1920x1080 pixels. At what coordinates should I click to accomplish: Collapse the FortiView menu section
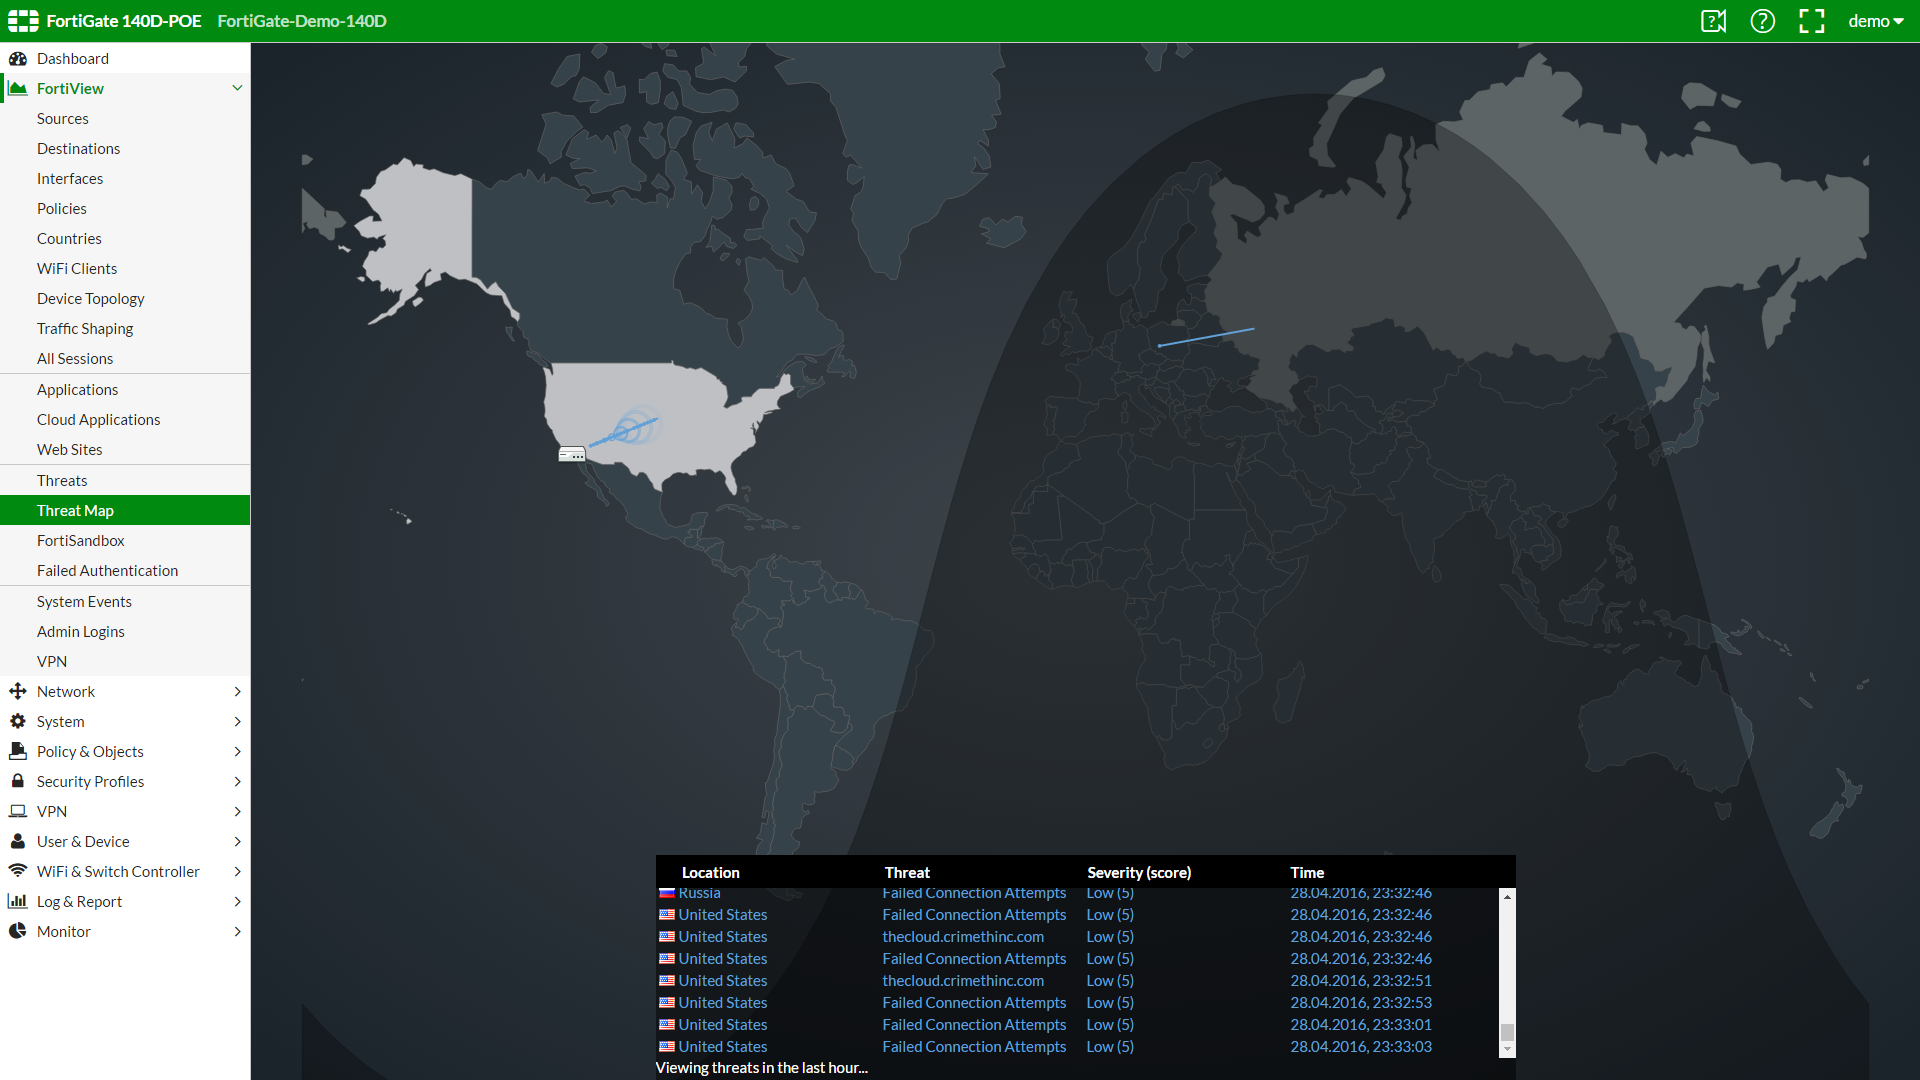click(x=237, y=88)
